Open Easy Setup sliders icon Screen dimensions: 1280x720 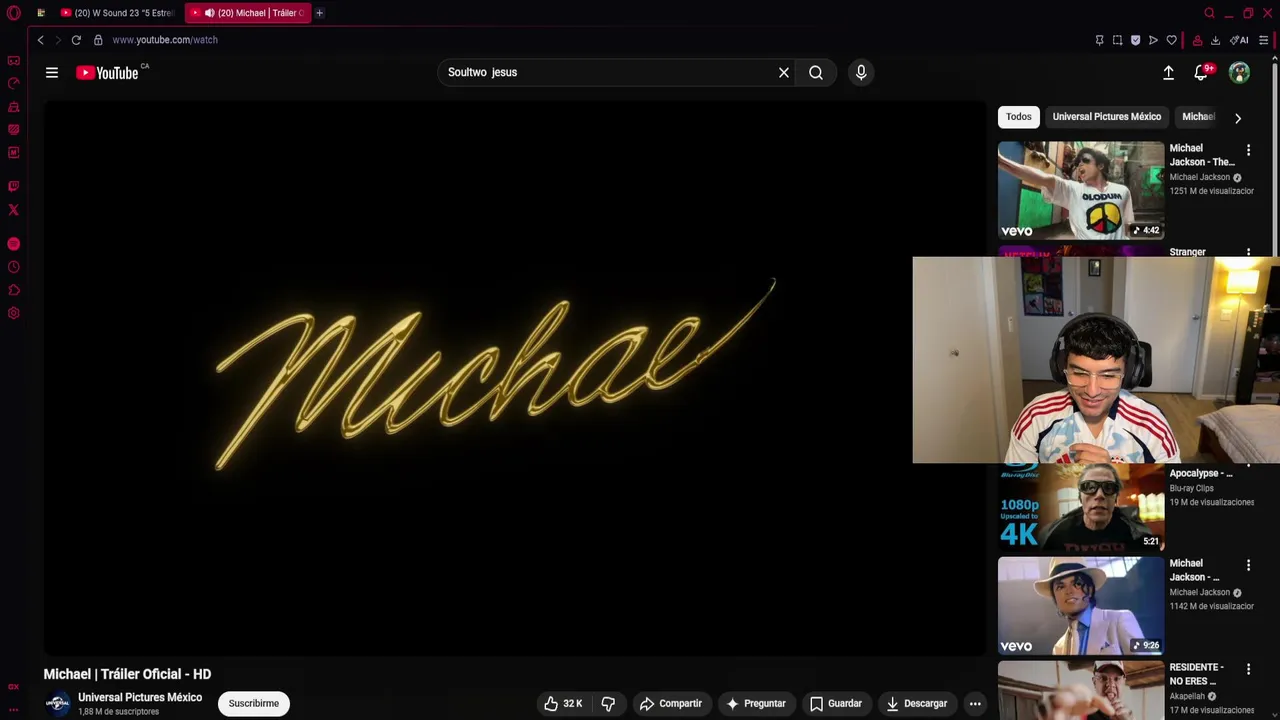1264,40
